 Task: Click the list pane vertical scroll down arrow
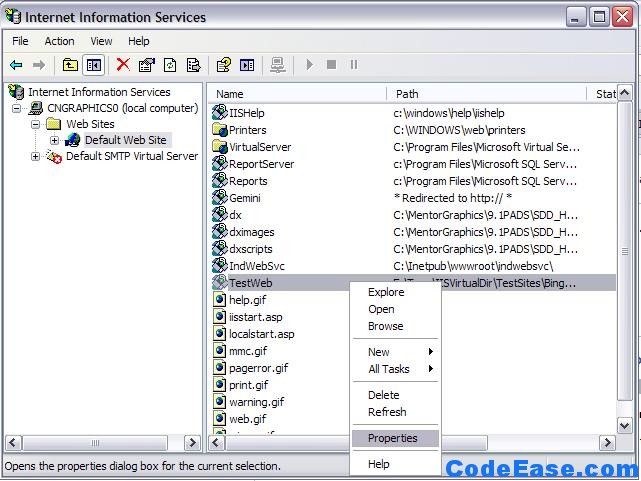pyautogui.click(x=624, y=425)
